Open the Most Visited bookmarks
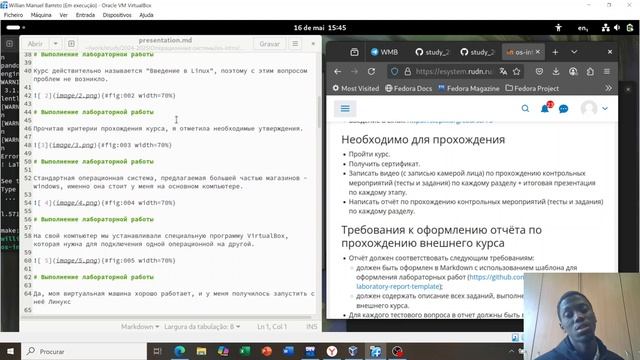Viewport: 640px width, 360px height. coord(356,88)
